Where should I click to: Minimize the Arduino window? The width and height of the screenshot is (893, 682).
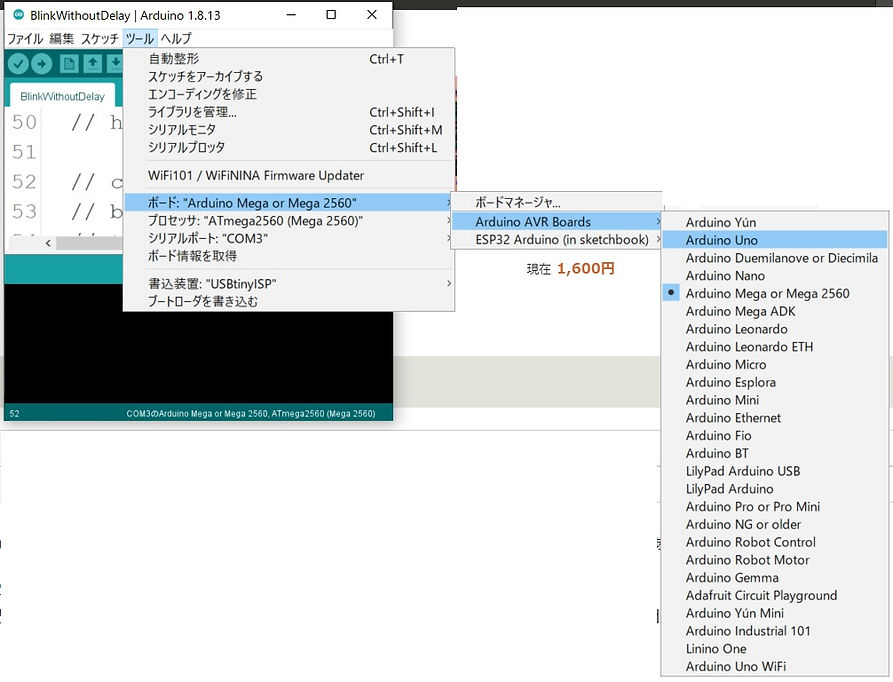tap(292, 15)
